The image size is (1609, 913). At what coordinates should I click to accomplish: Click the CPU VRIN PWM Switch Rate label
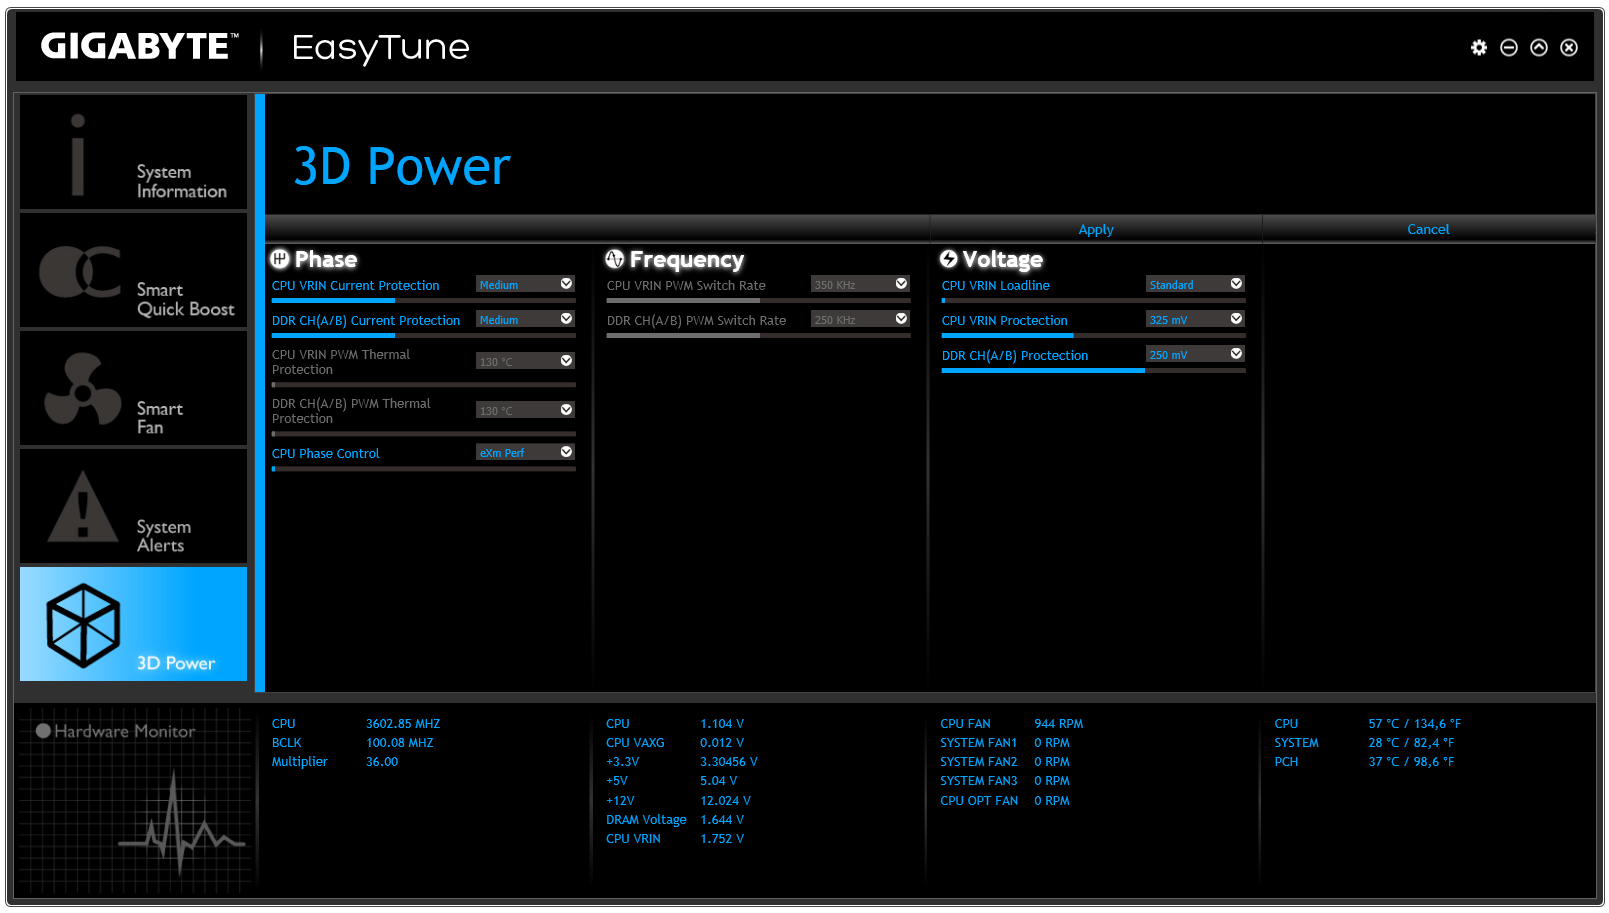[686, 285]
